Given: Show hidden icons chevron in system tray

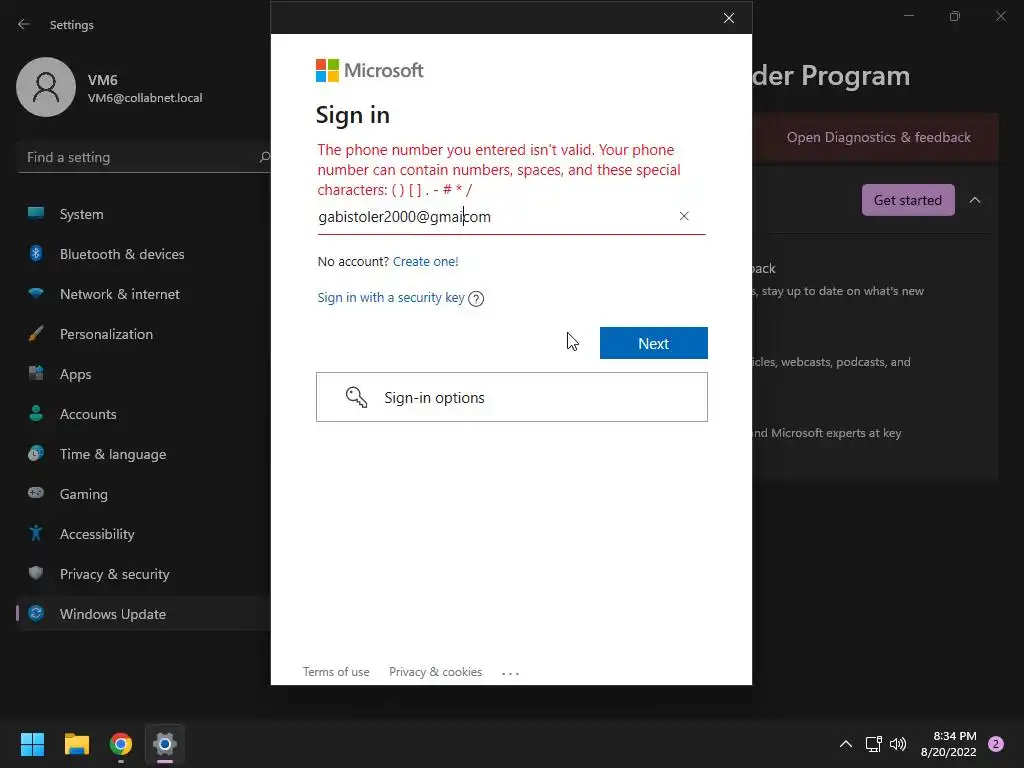Looking at the screenshot, I should pos(846,744).
